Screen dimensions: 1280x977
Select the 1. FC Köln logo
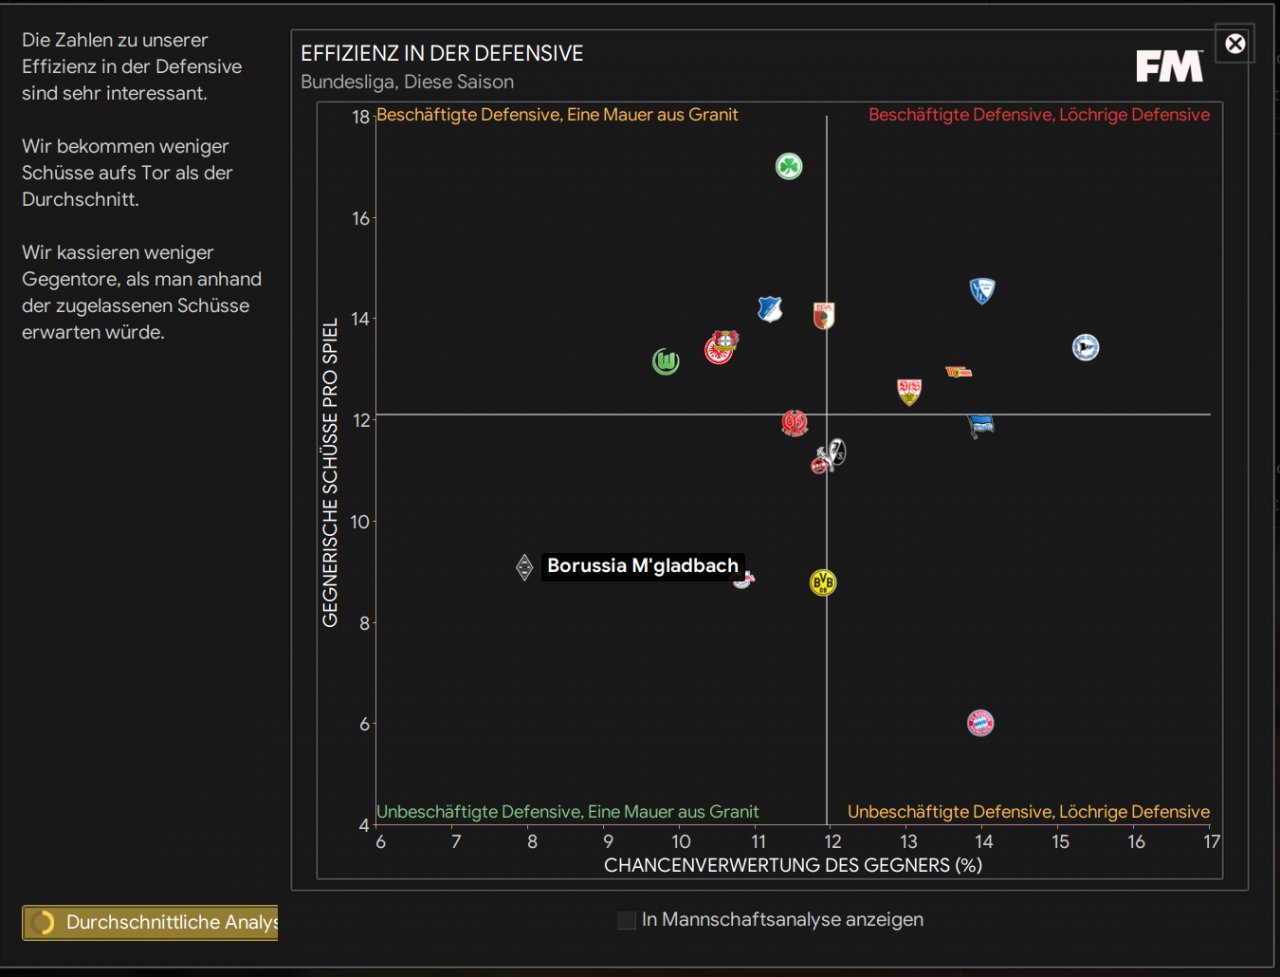[821, 463]
